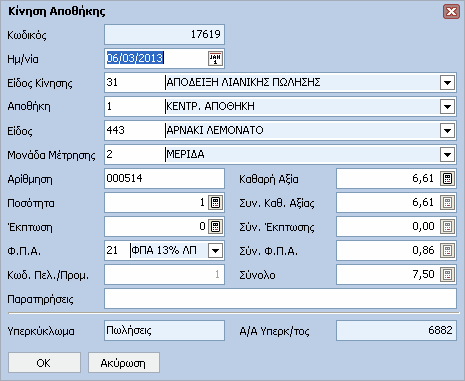Screen dimensions: 465x381
Task: Confirm the entry with the OK button
Action: tap(44, 363)
